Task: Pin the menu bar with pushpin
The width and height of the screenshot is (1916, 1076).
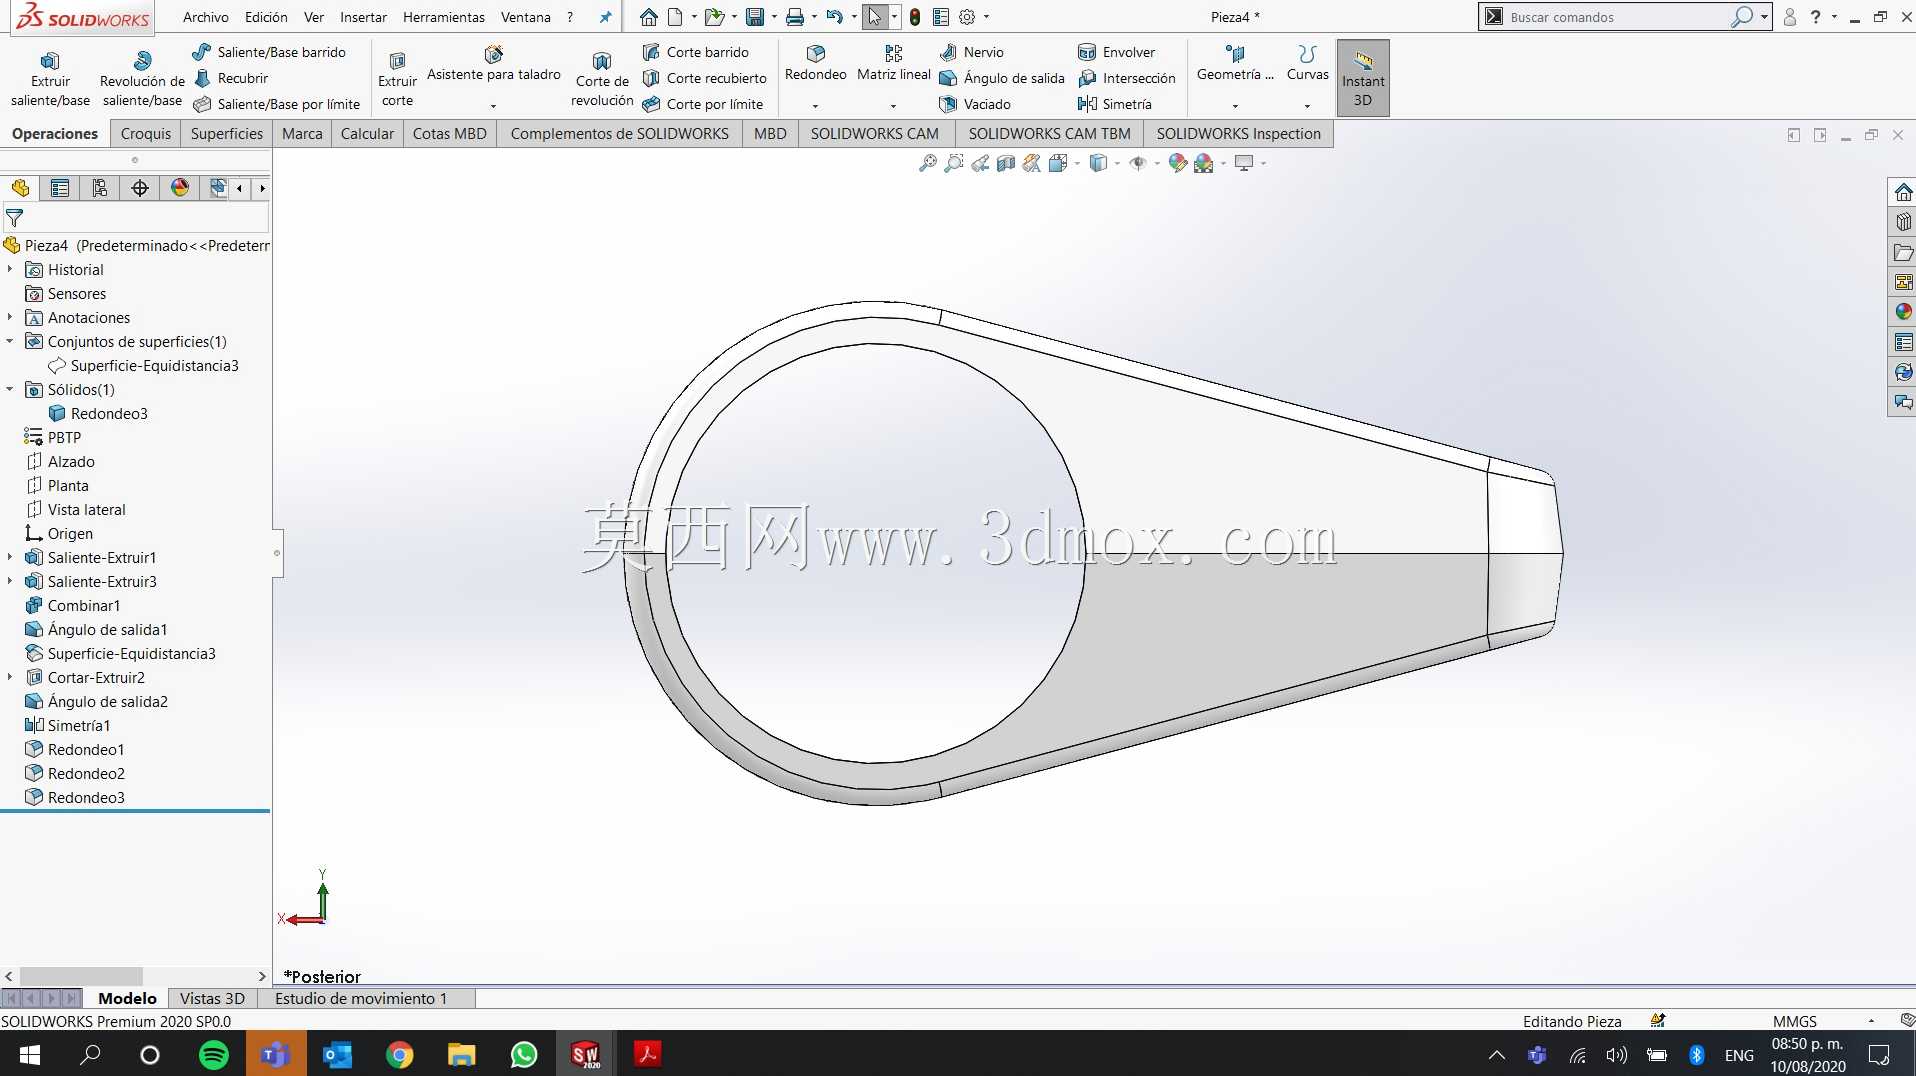Action: 605,17
